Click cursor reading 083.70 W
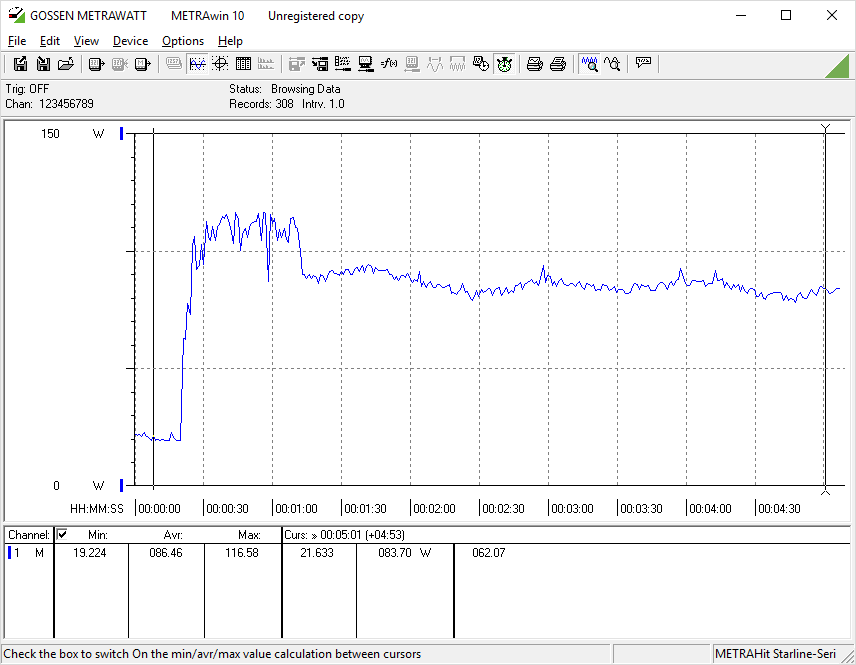The width and height of the screenshot is (856, 665). point(405,553)
